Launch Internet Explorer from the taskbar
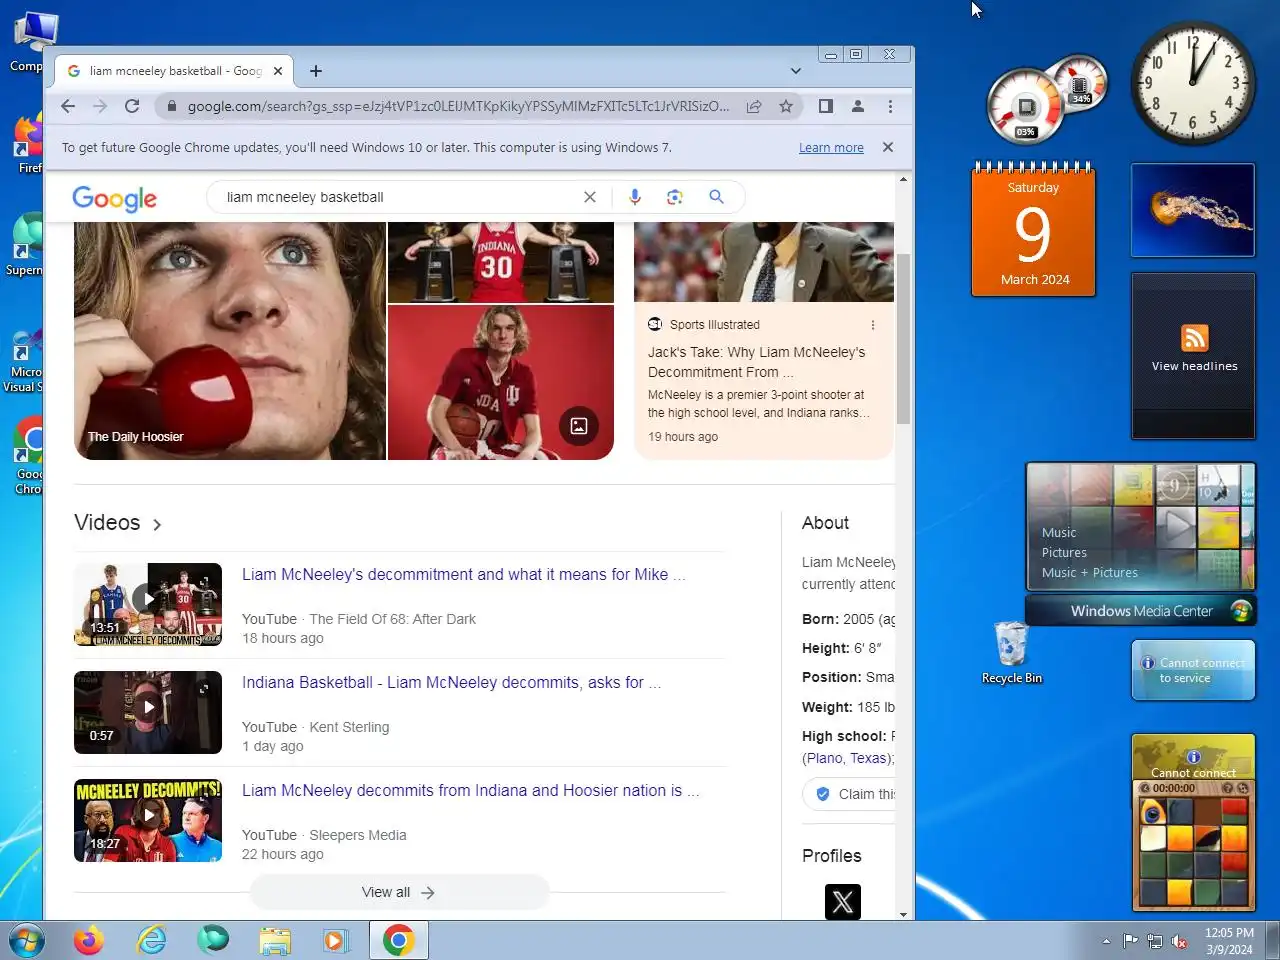This screenshot has width=1280, height=960. (151, 940)
